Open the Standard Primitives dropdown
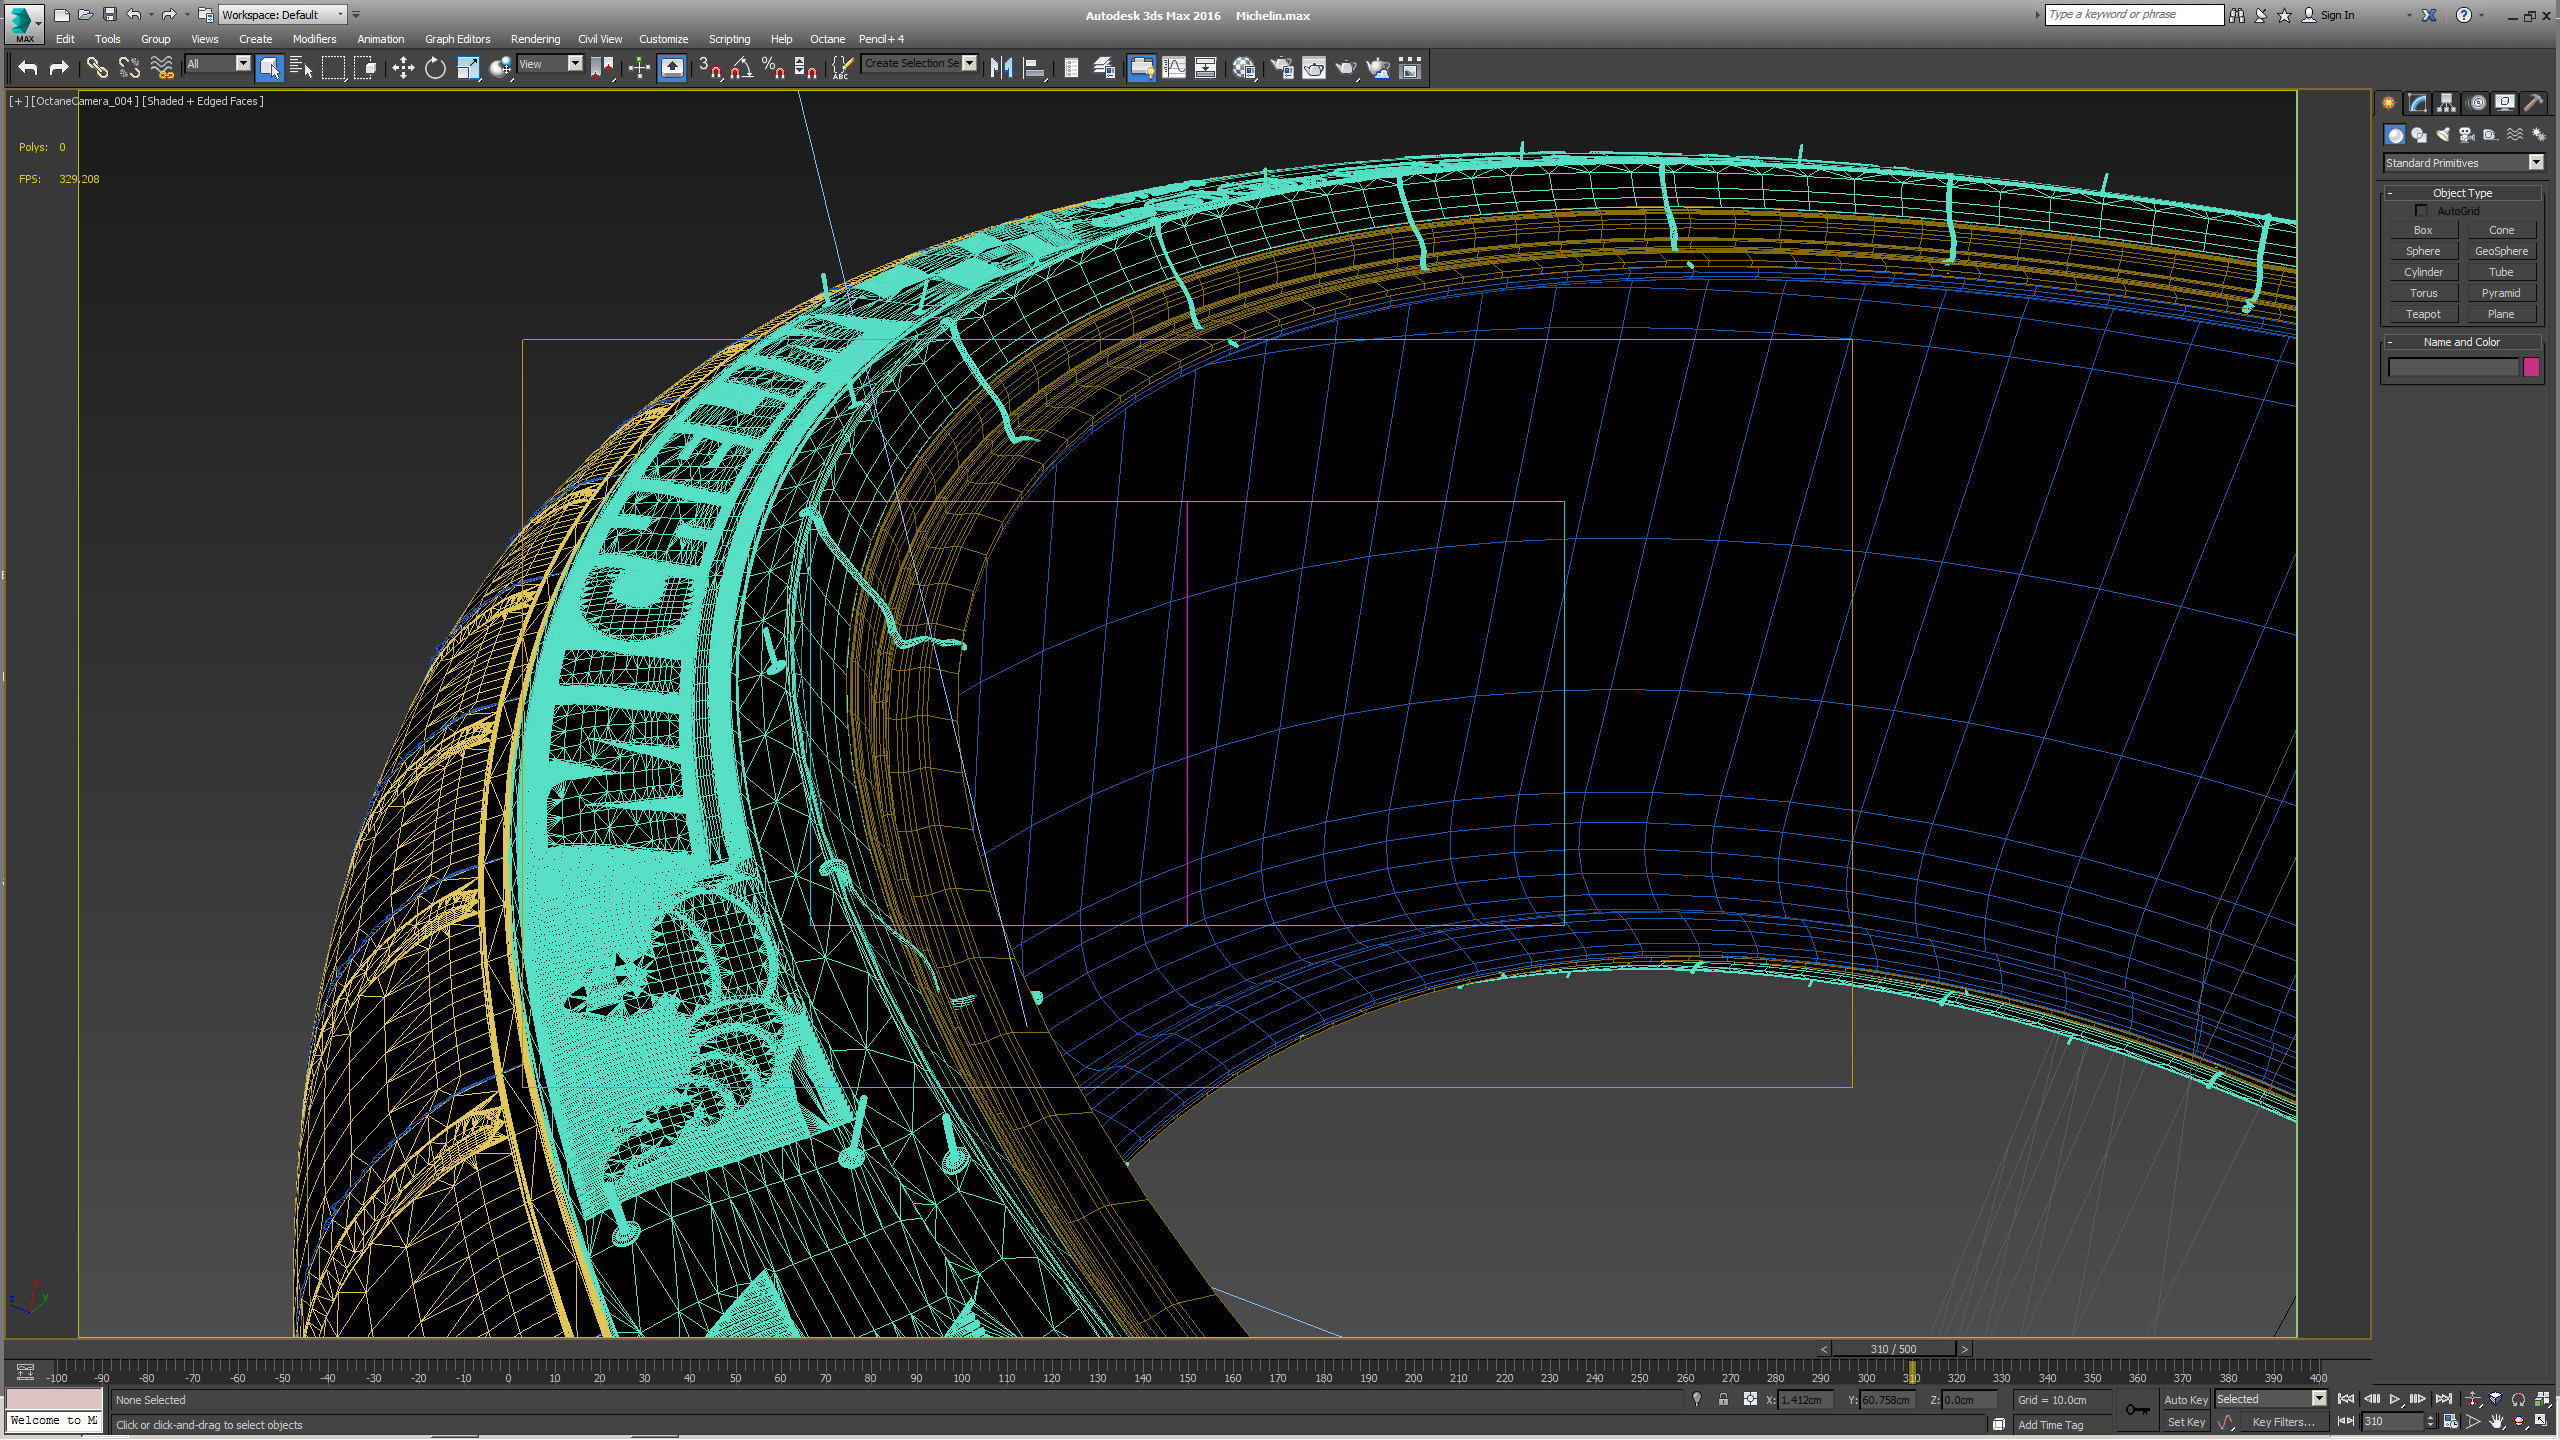 tap(2536, 163)
